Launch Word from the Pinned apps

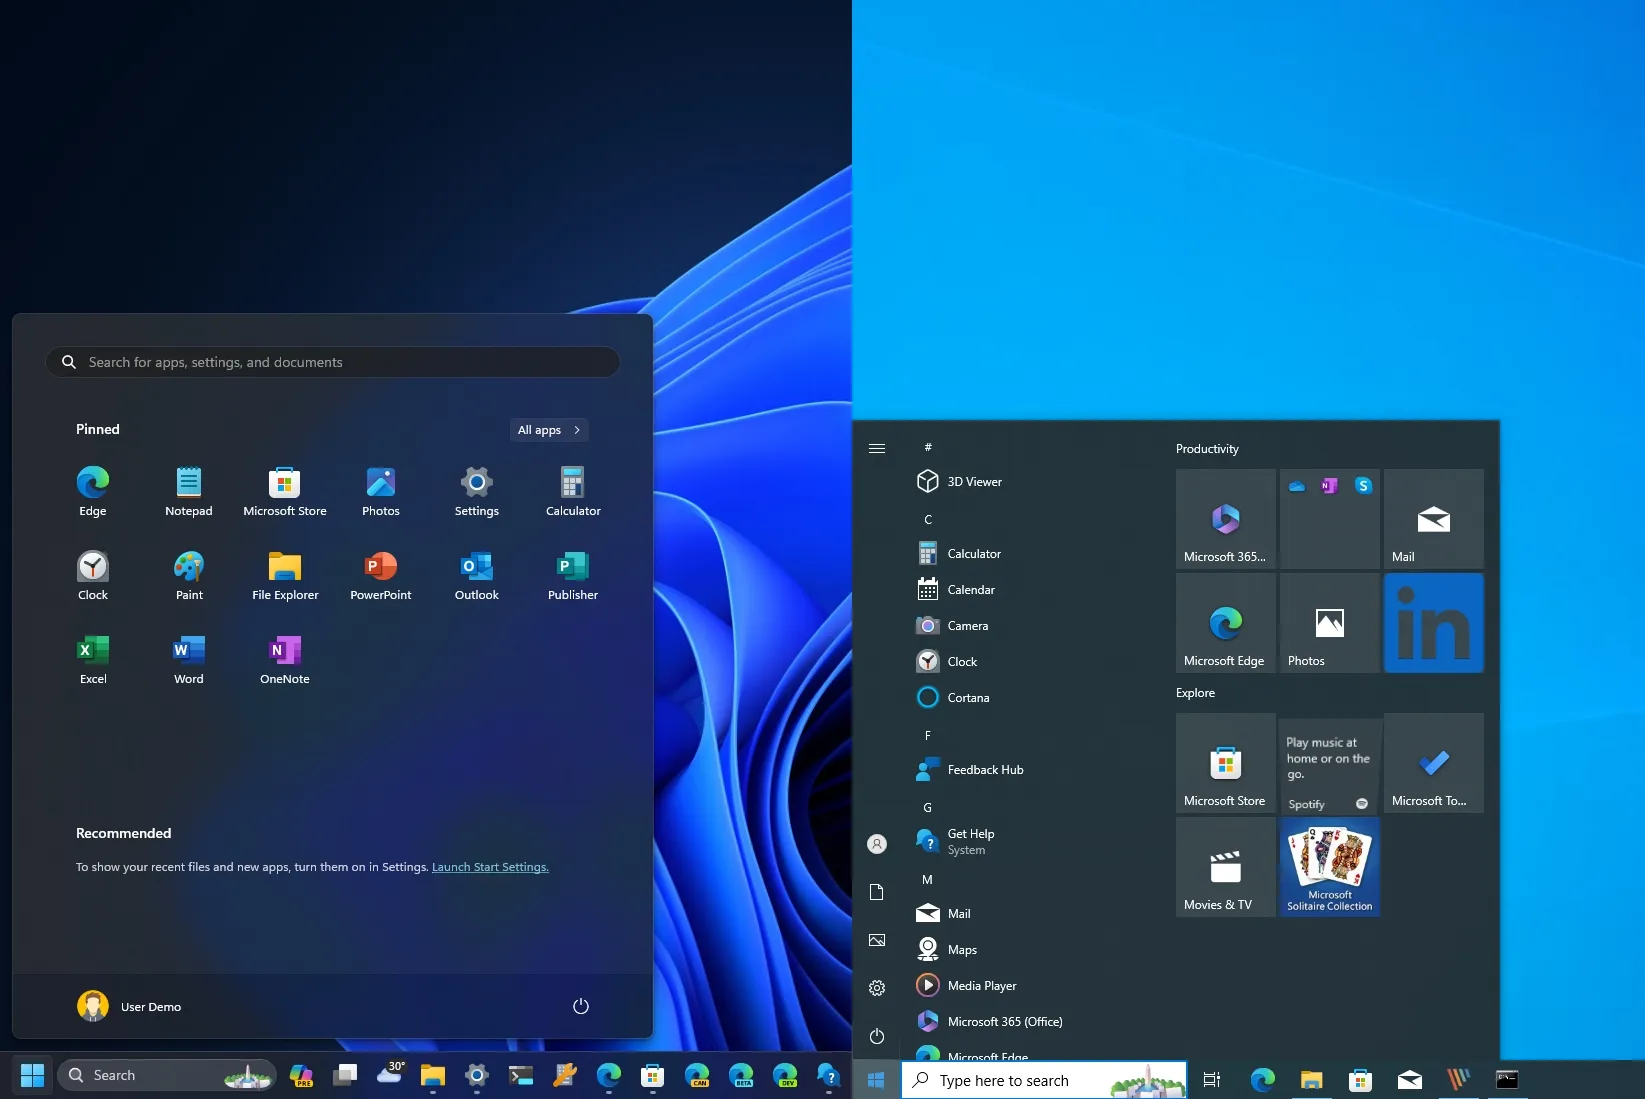[x=189, y=659]
